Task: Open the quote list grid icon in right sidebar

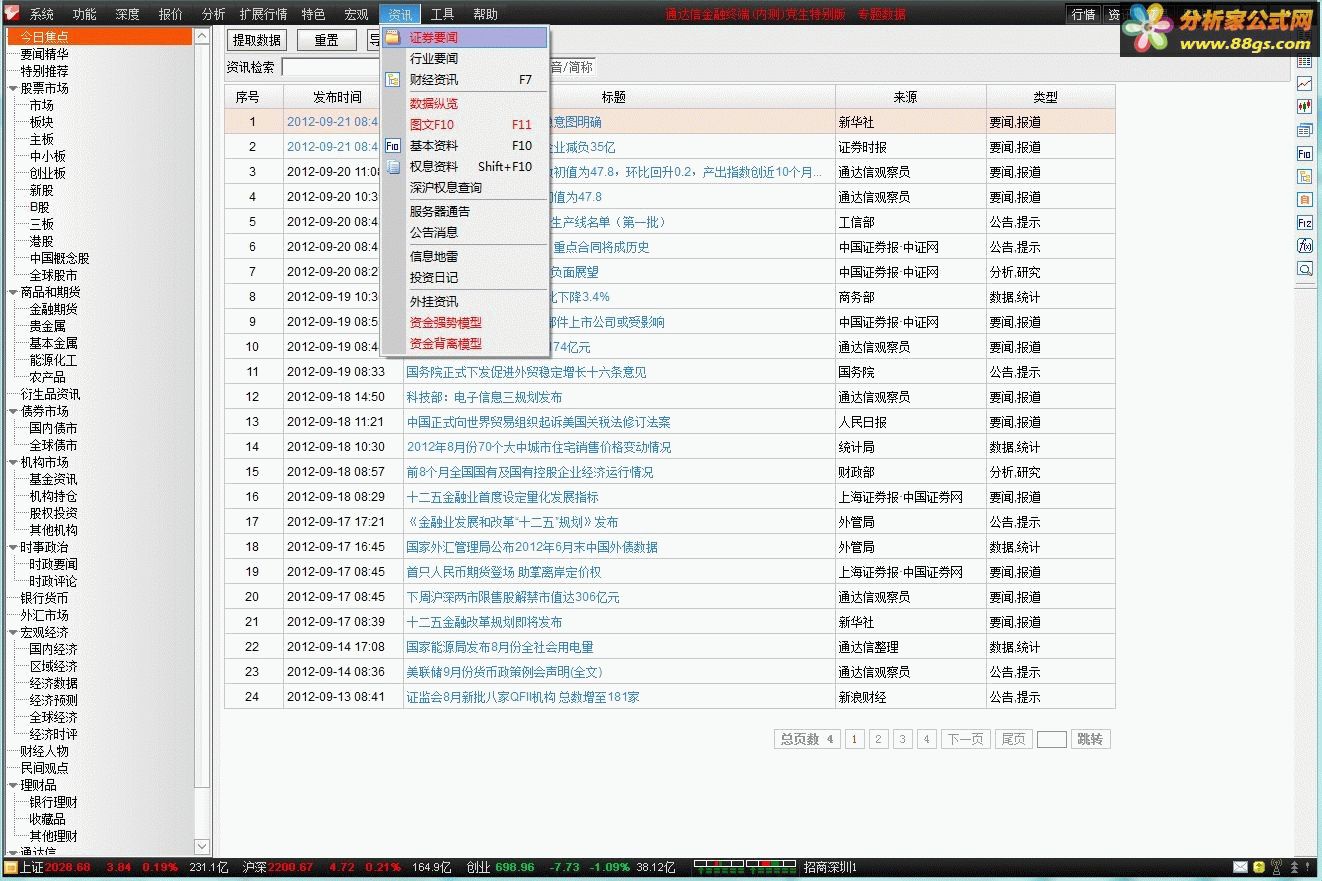Action: pos(1304,62)
